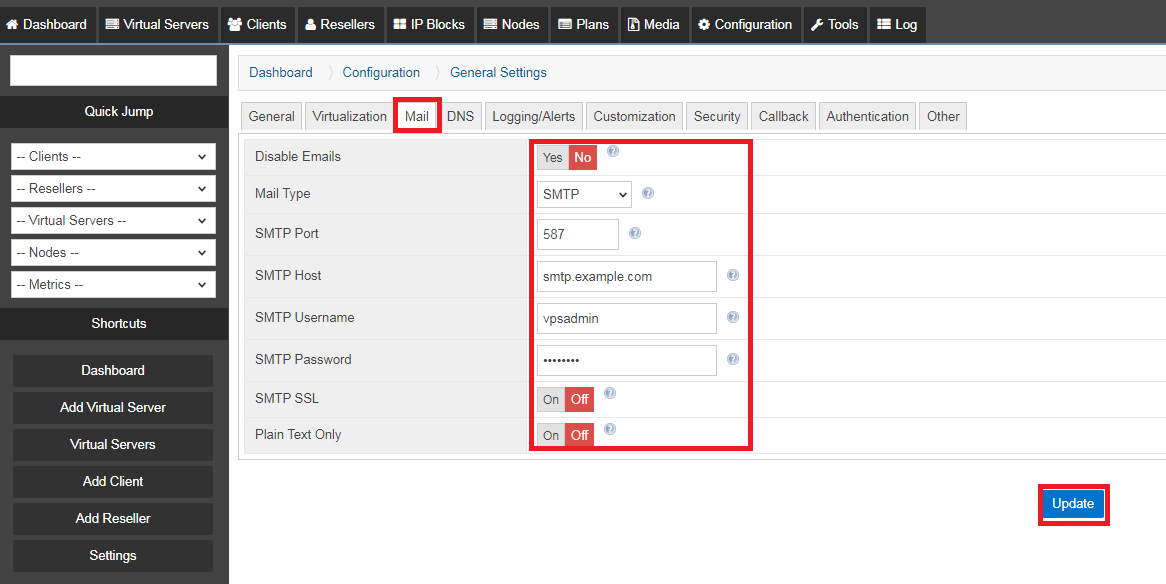
Task: Click the help icon next to Plain Text Only
Action: click(610, 429)
